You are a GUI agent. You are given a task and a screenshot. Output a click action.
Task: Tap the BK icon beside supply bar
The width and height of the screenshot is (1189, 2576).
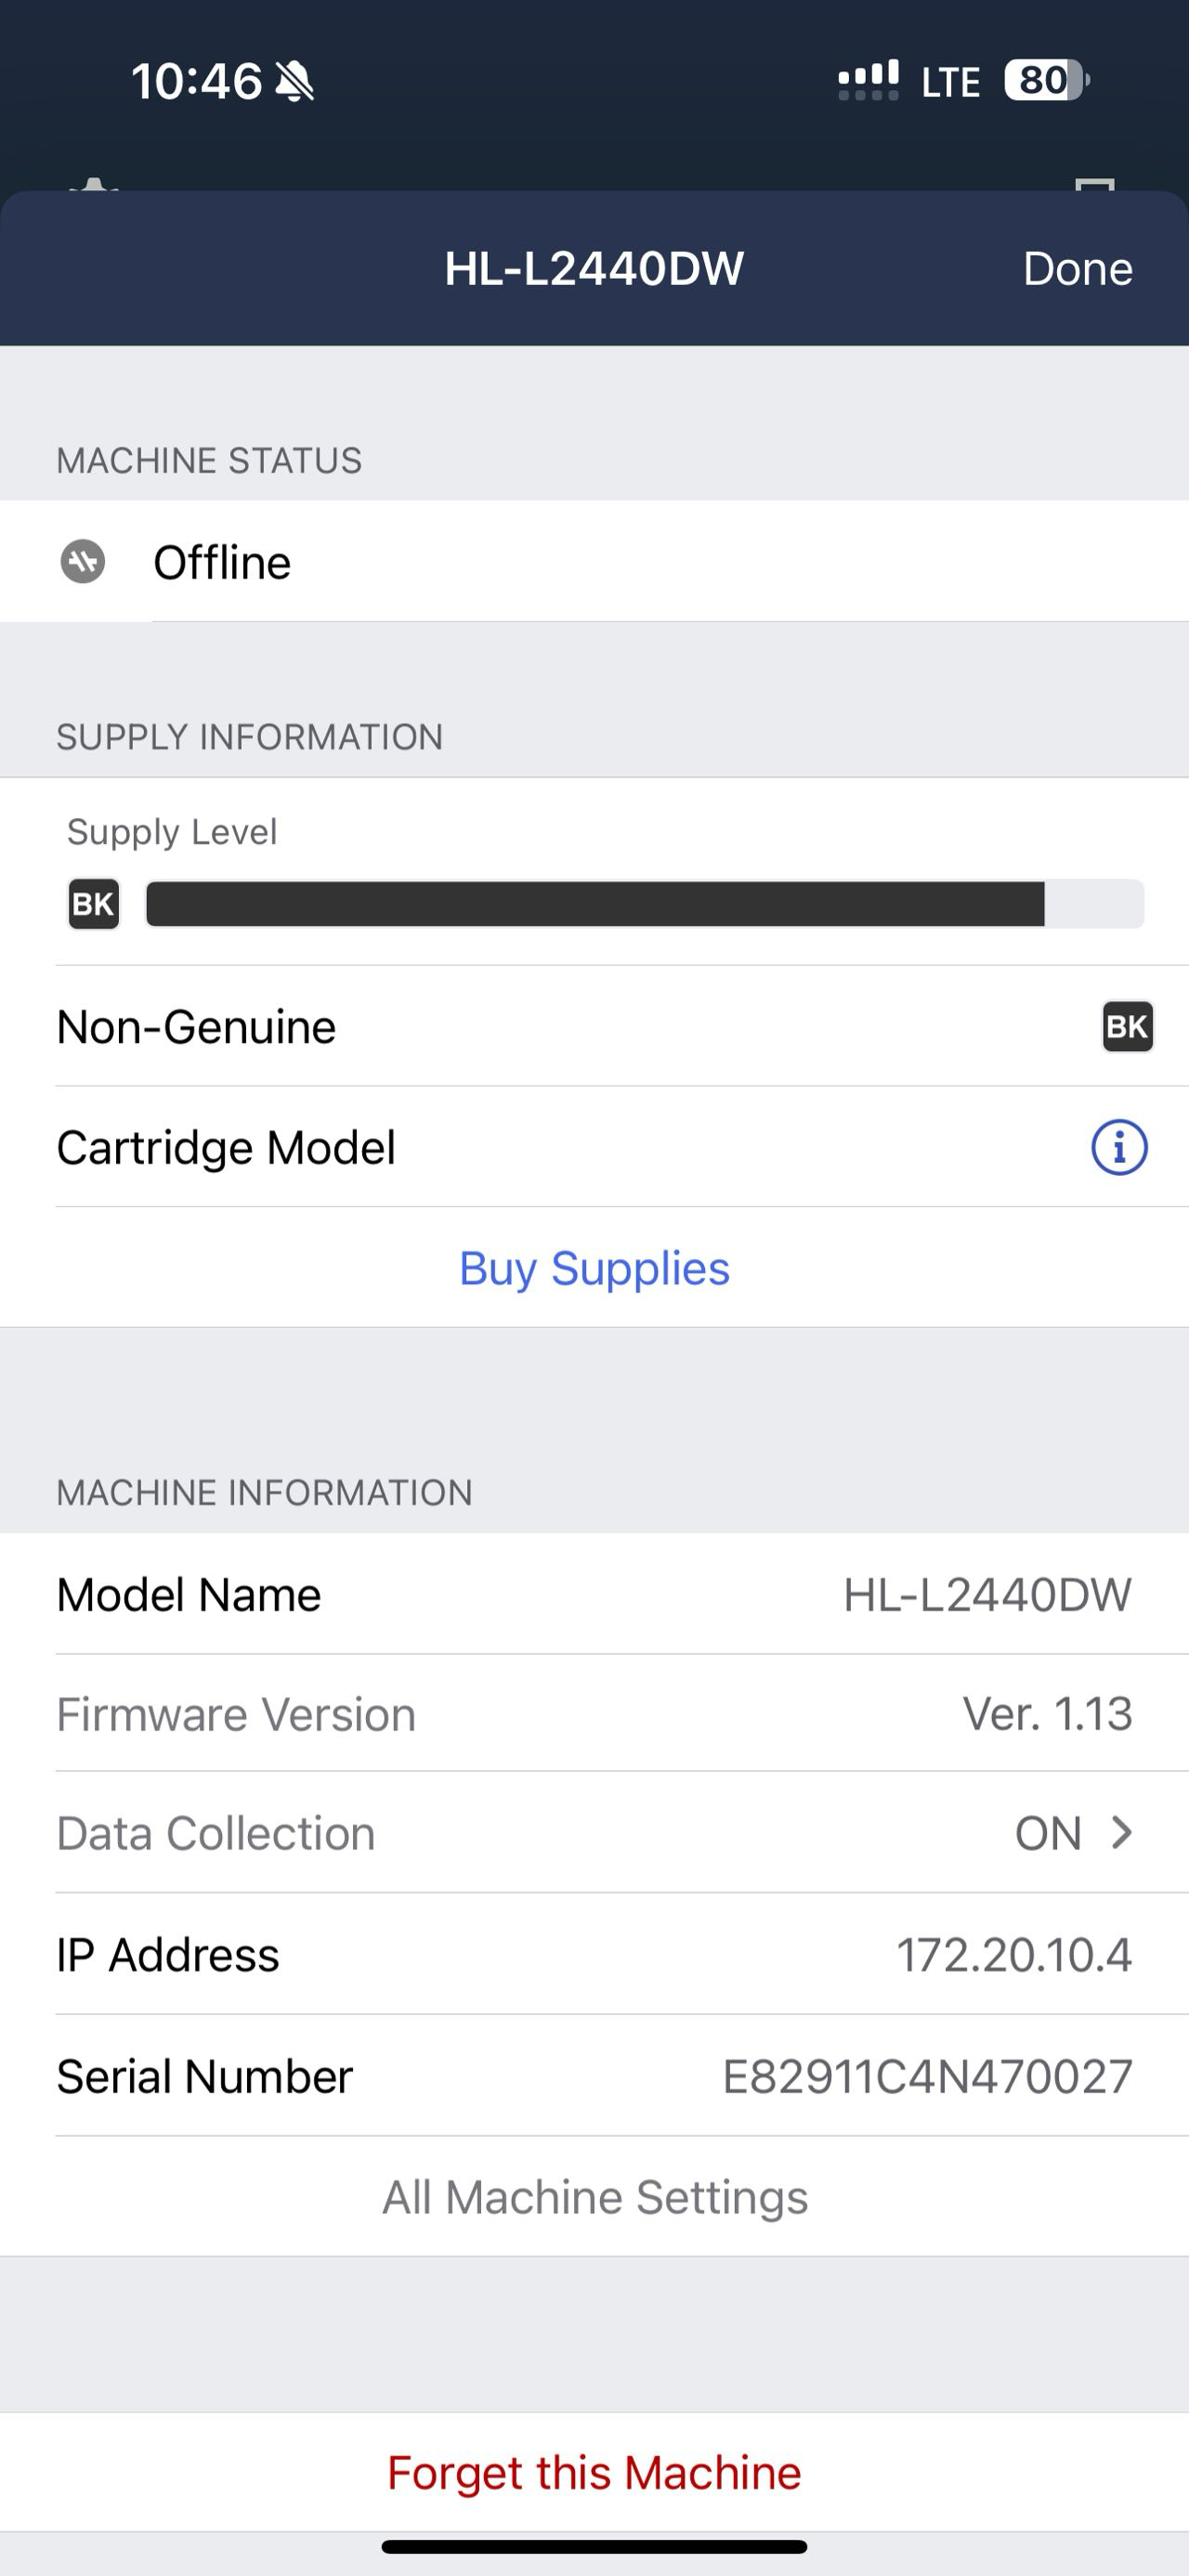tap(94, 904)
